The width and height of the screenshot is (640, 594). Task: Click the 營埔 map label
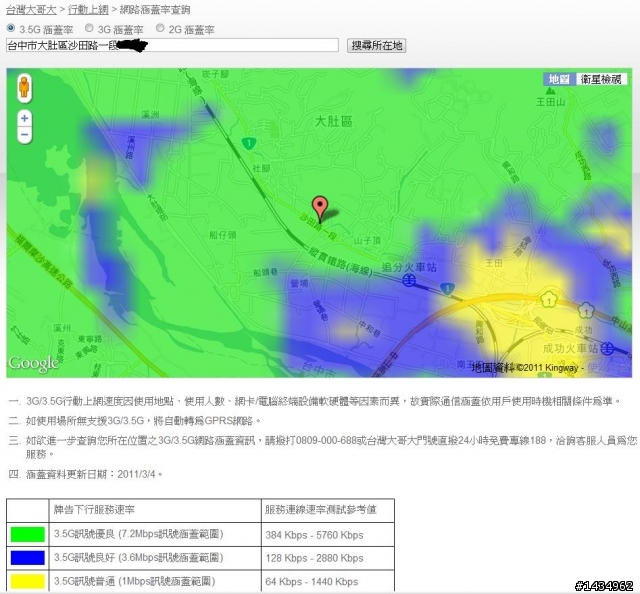coord(300,283)
